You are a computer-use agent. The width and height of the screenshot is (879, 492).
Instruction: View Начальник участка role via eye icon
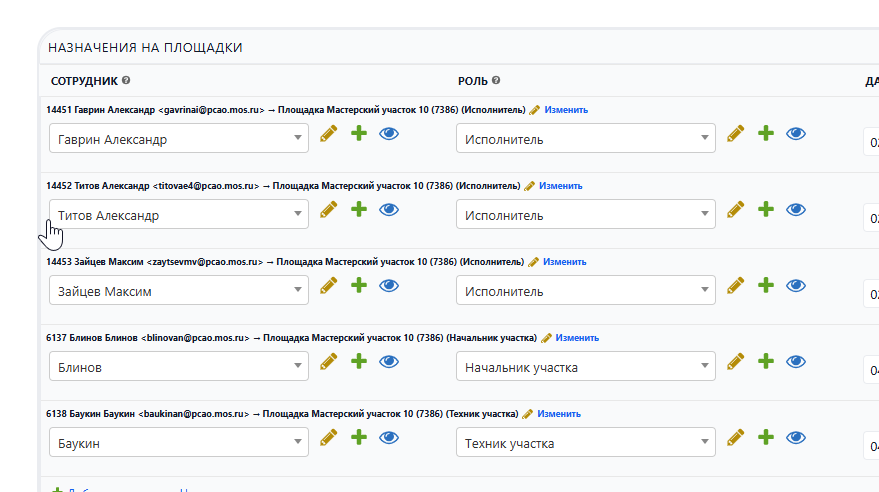click(x=796, y=362)
